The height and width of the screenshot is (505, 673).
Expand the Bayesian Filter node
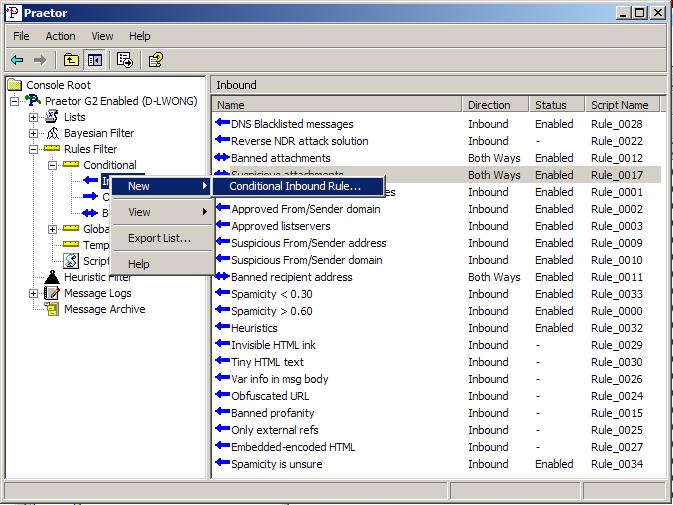click(33, 133)
